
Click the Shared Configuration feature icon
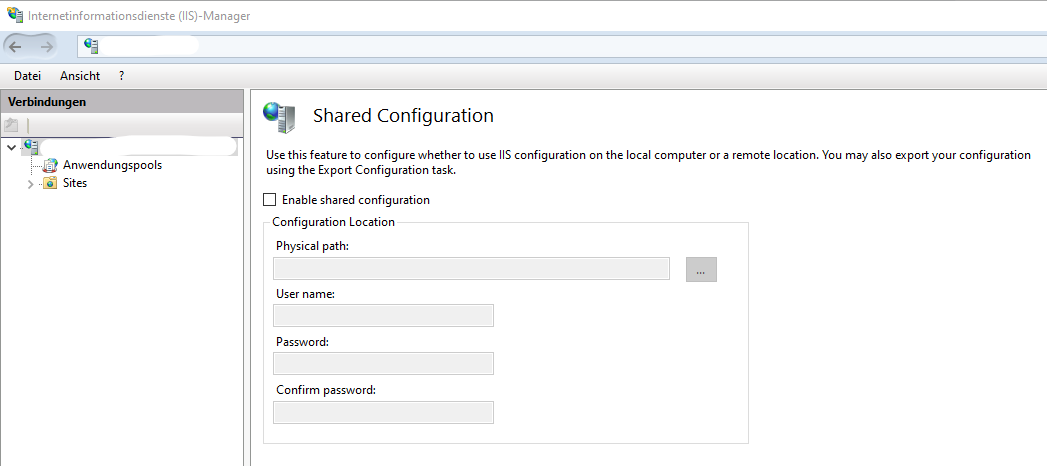(x=279, y=117)
